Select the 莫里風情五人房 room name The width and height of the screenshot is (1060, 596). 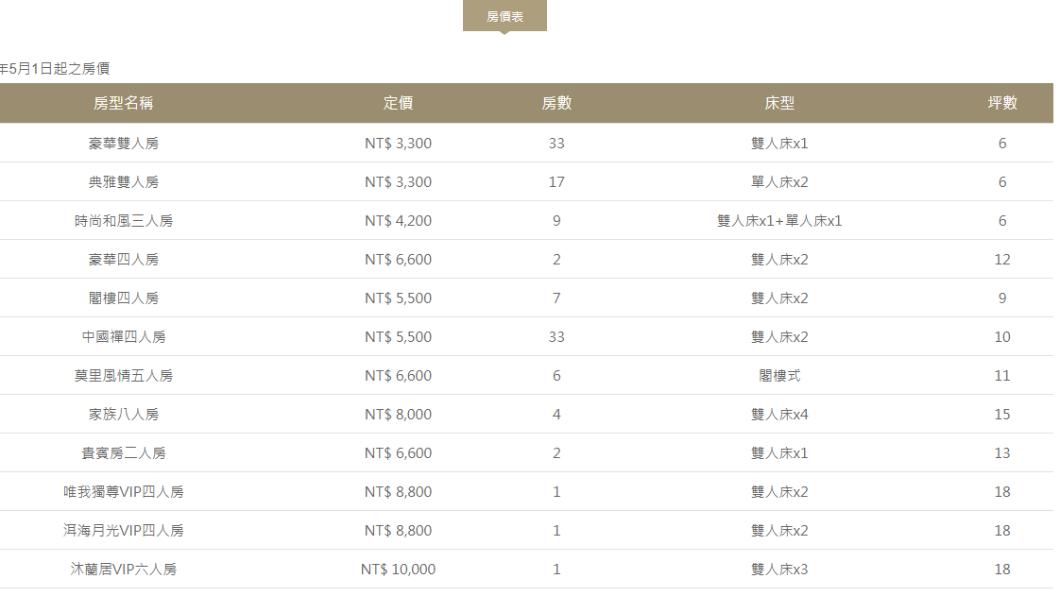[x=123, y=376]
